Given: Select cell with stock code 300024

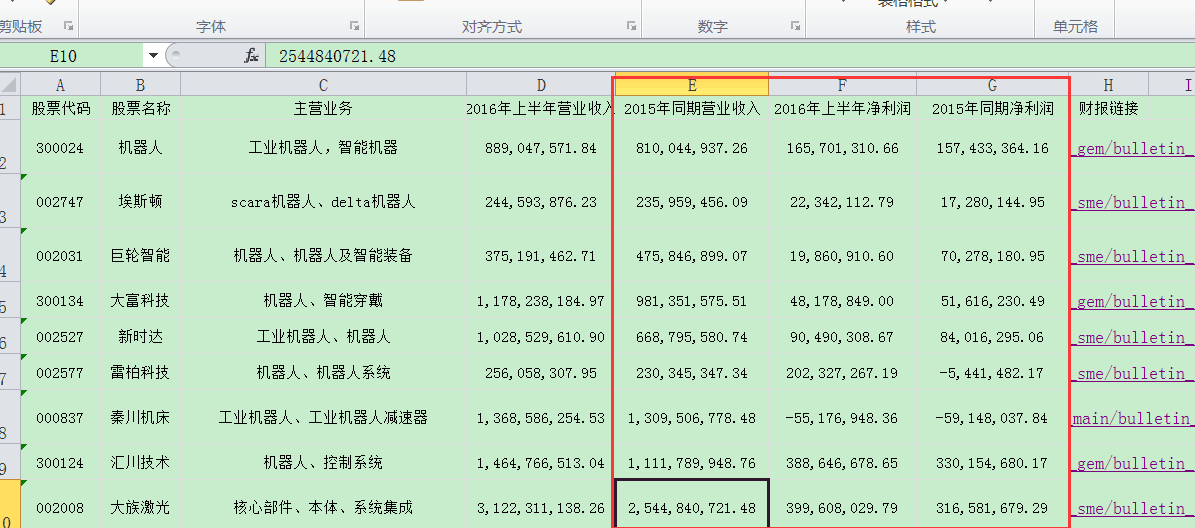Looking at the screenshot, I should (60, 148).
